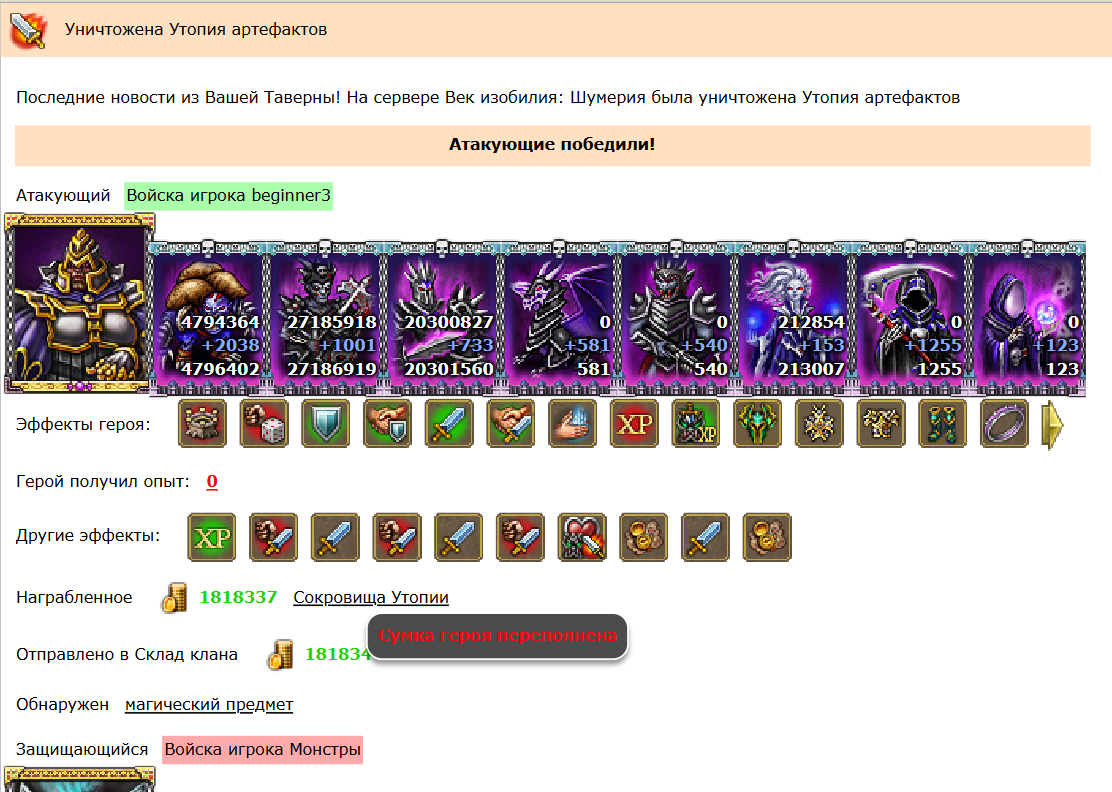This screenshot has width=1112, height=792.
Task: Open the магический предмет link
Action: (x=208, y=704)
